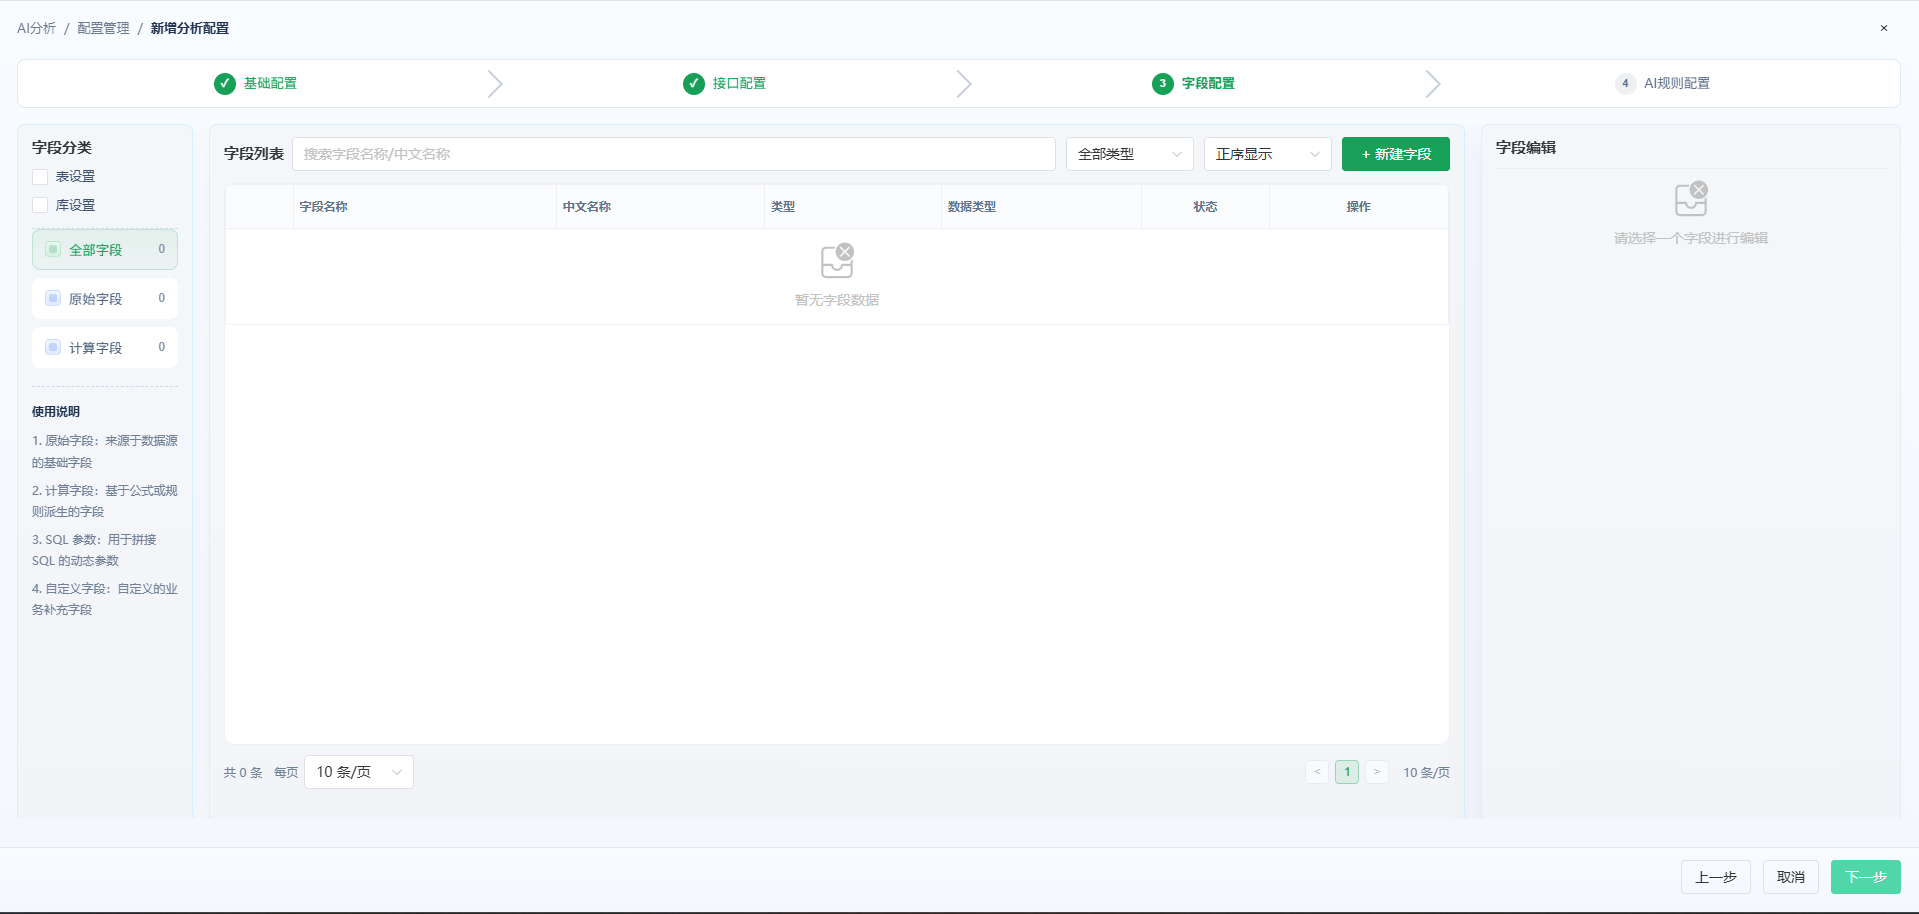Click the 计算字段 category icon

[x=53, y=347]
